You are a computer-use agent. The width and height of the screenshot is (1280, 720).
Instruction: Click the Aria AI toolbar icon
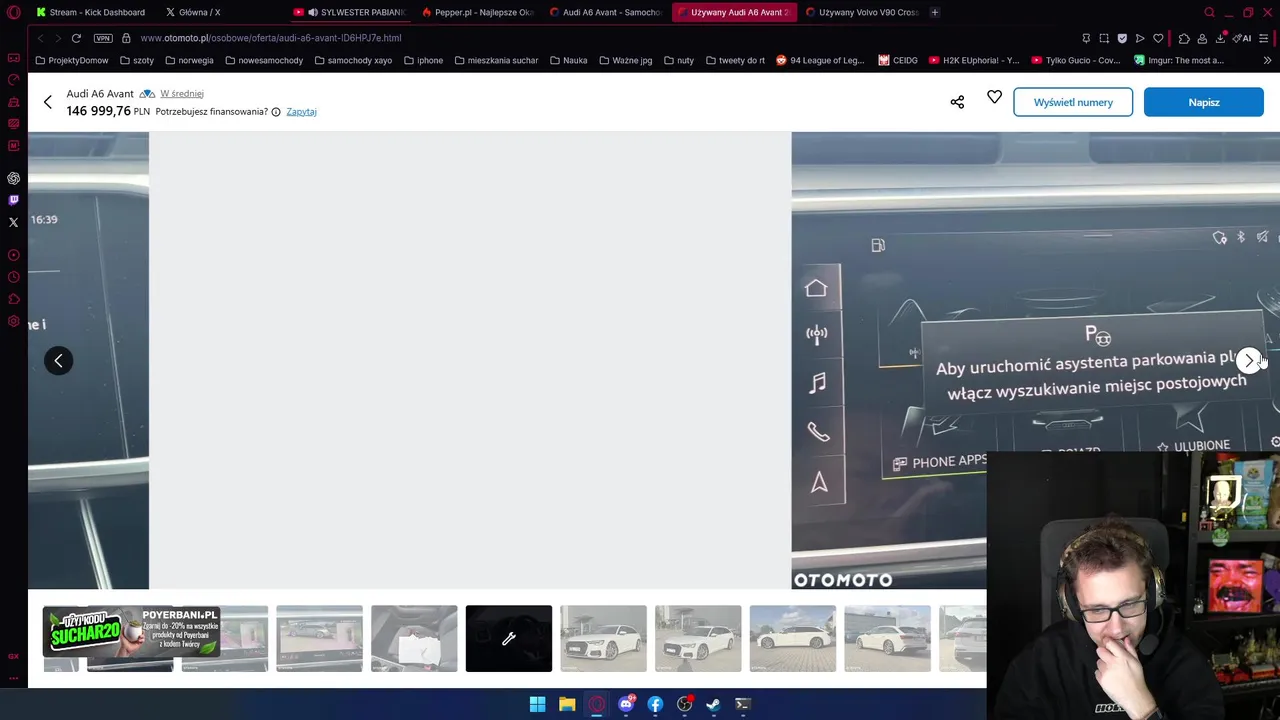[1242, 38]
